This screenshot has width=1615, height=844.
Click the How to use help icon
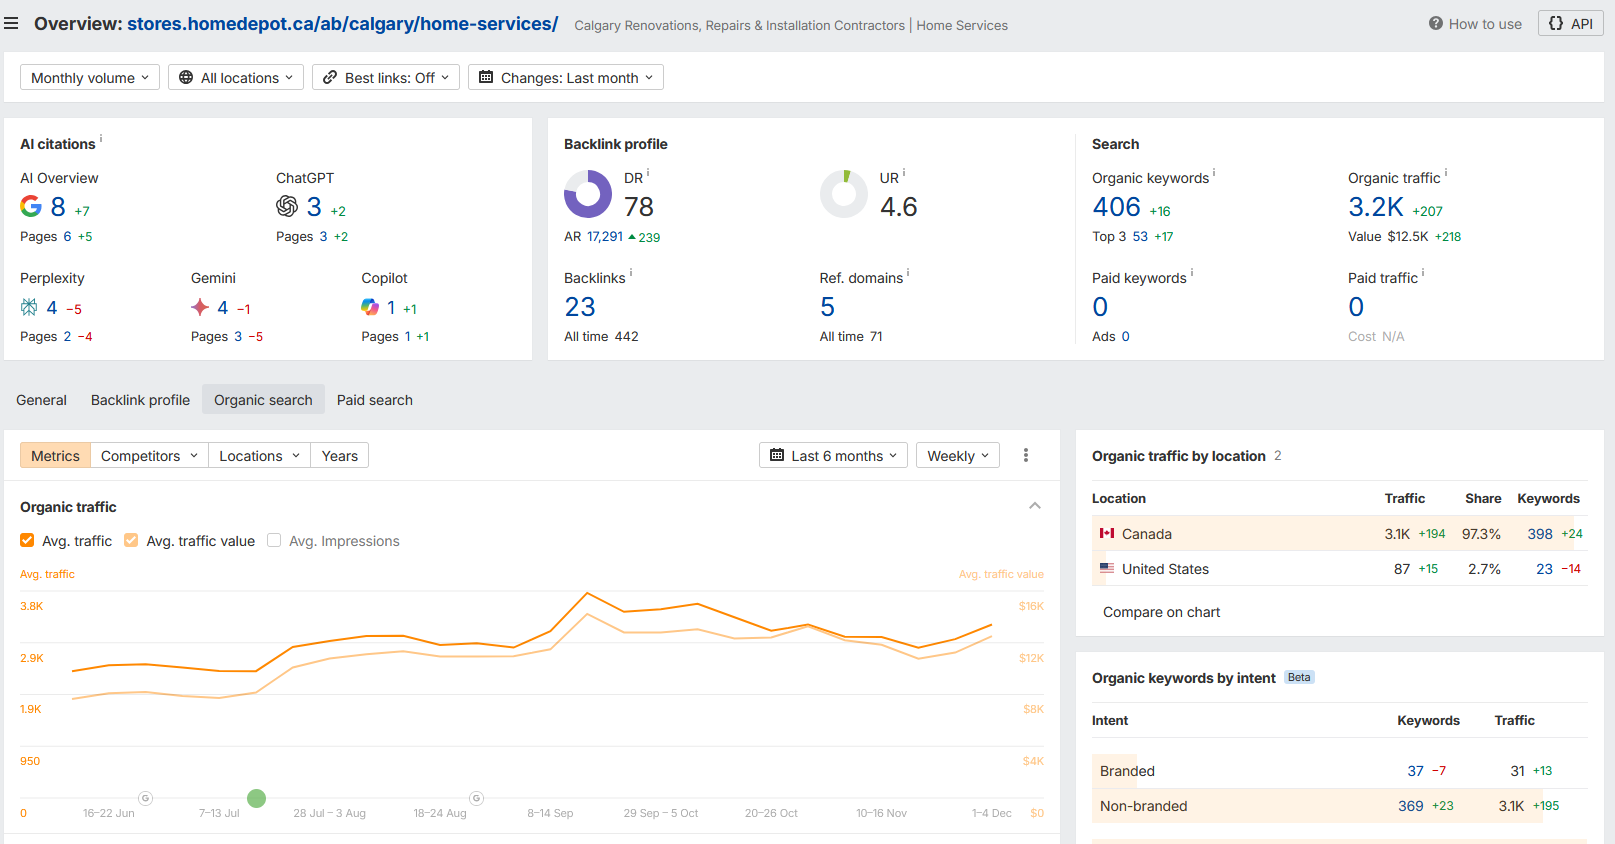tap(1435, 24)
